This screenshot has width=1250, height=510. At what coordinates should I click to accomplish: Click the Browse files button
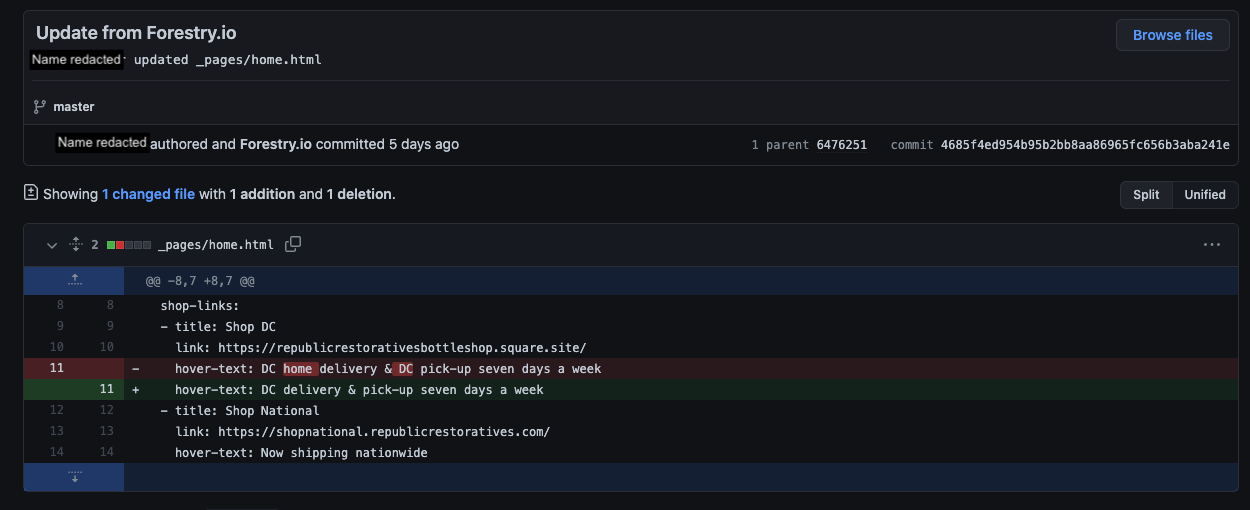click(x=1172, y=35)
